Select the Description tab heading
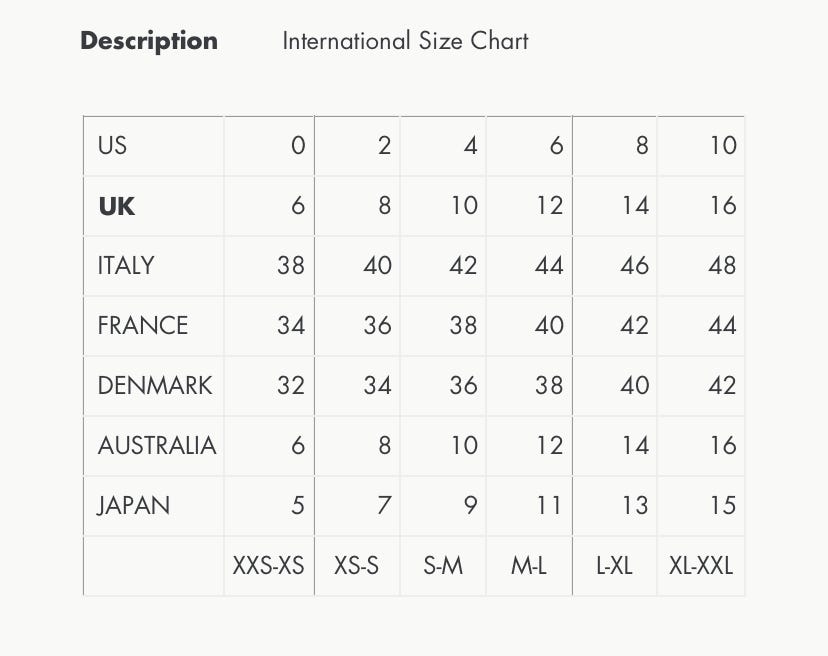Screen dimensions: 828x656 [149, 41]
